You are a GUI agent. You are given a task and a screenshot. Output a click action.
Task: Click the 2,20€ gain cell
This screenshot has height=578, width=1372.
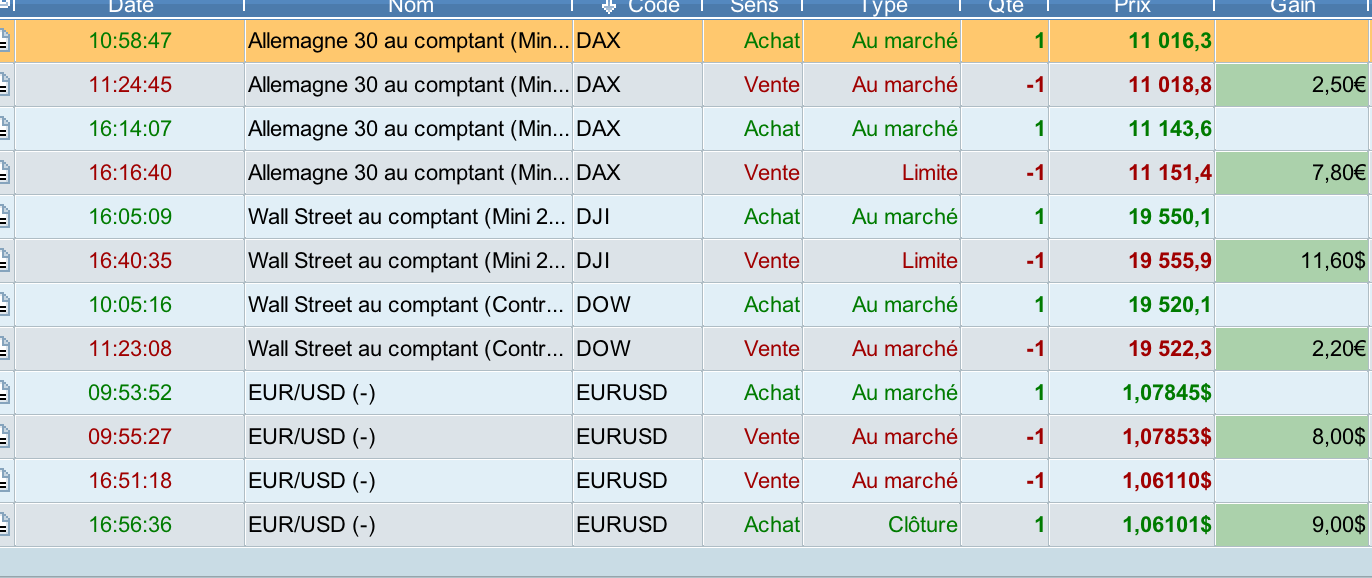coord(1293,349)
